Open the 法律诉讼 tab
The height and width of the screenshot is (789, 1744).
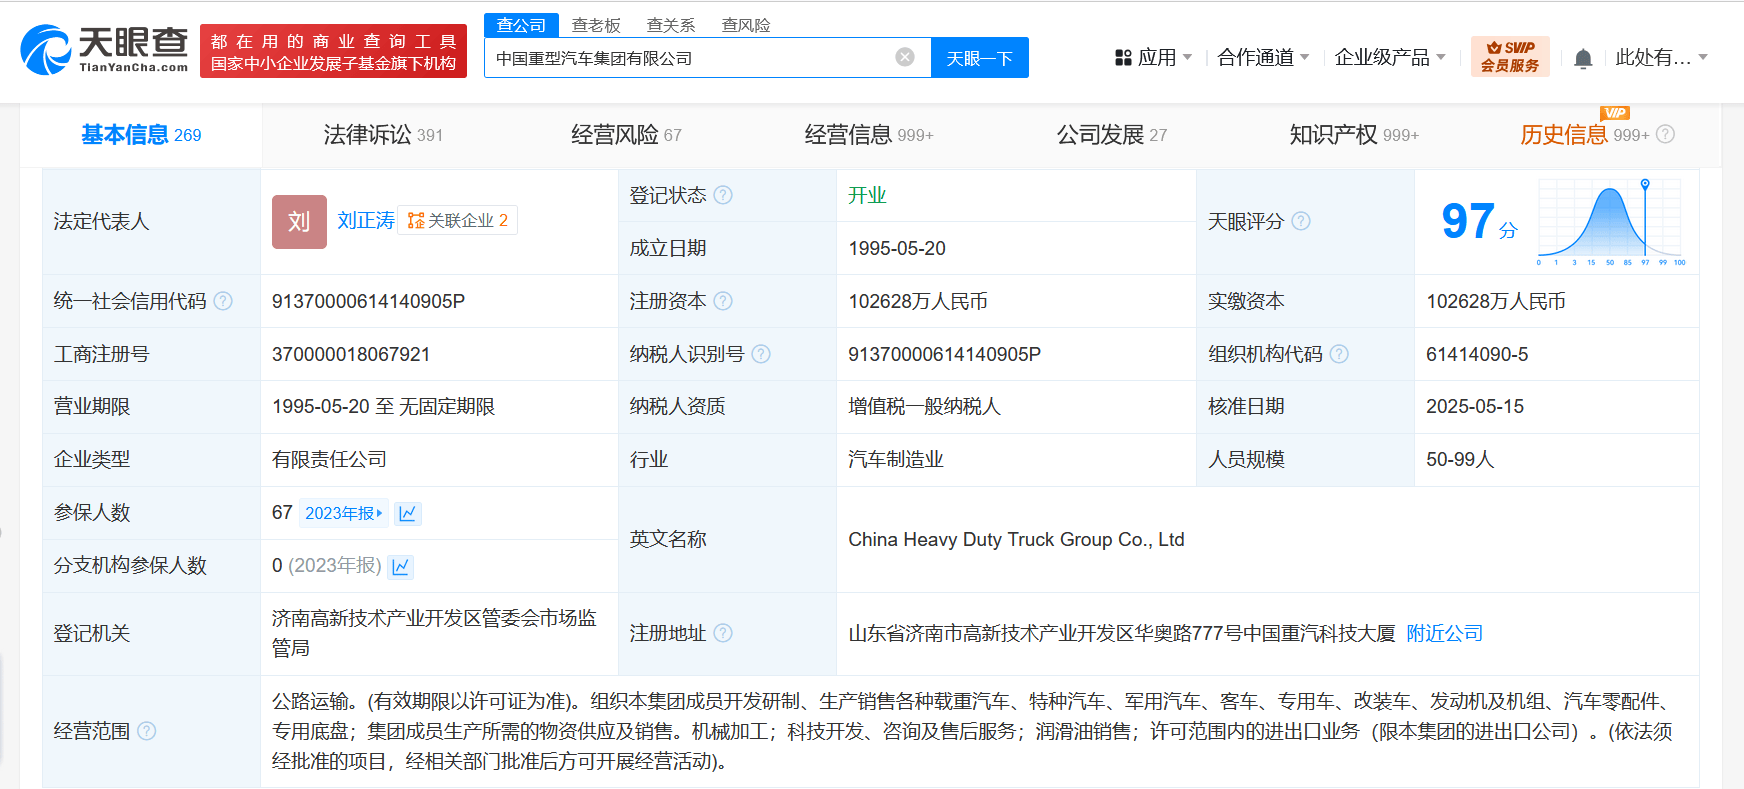coord(383,135)
